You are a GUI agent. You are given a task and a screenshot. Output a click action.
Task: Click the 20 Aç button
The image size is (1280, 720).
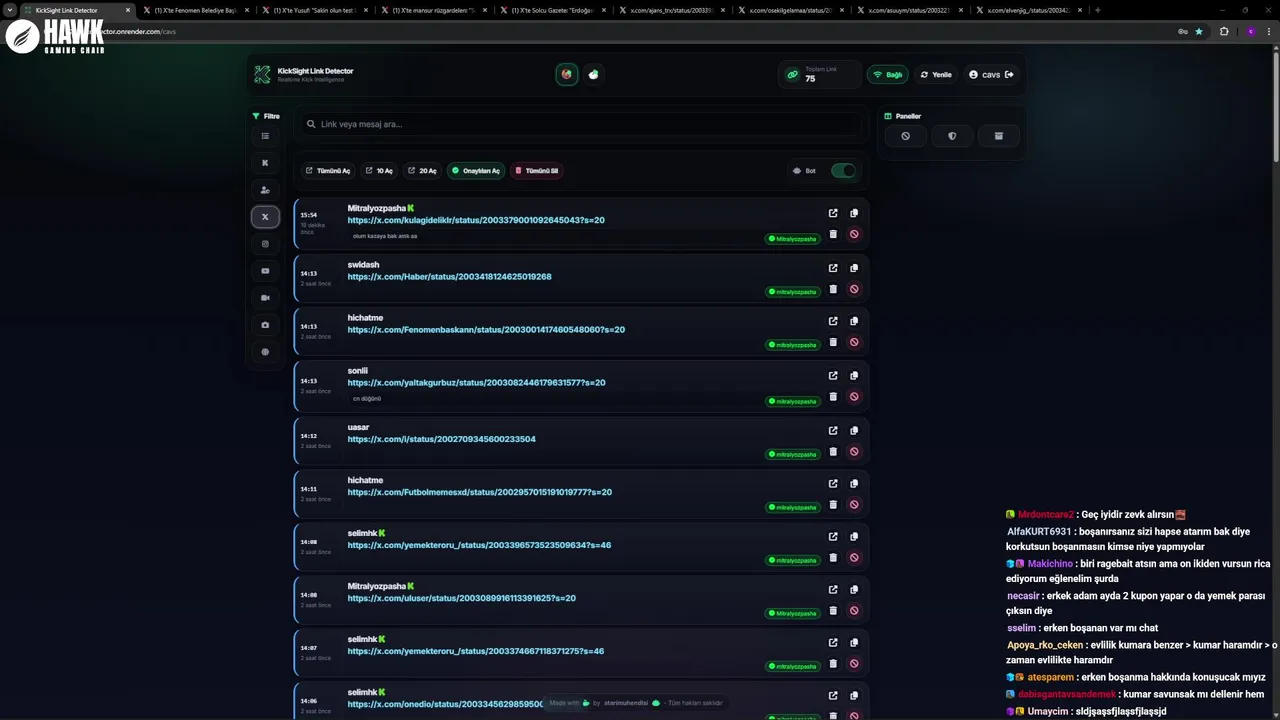click(x=422, y=171)
